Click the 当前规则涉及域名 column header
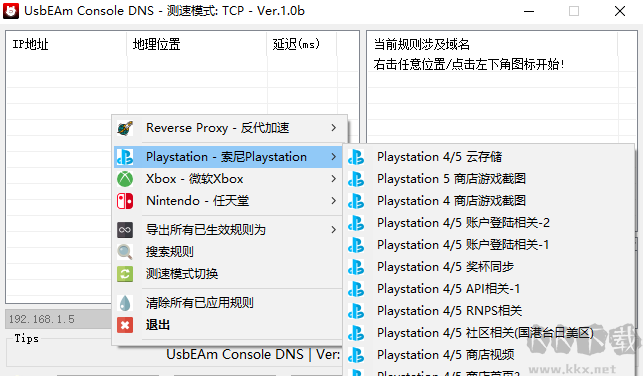This screenshot has height=376, width=643. [492, 44]
